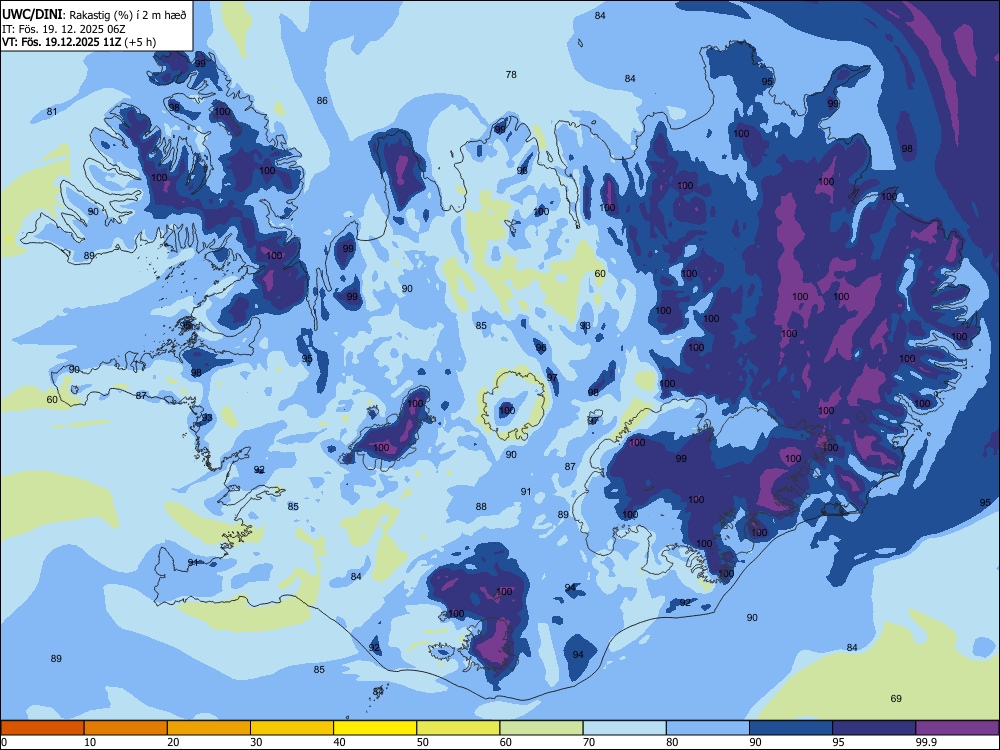This screenshot has height=750, width=1000.
Task: Click the purple legend swatch above 99.9
Action: tap(957, 728)
